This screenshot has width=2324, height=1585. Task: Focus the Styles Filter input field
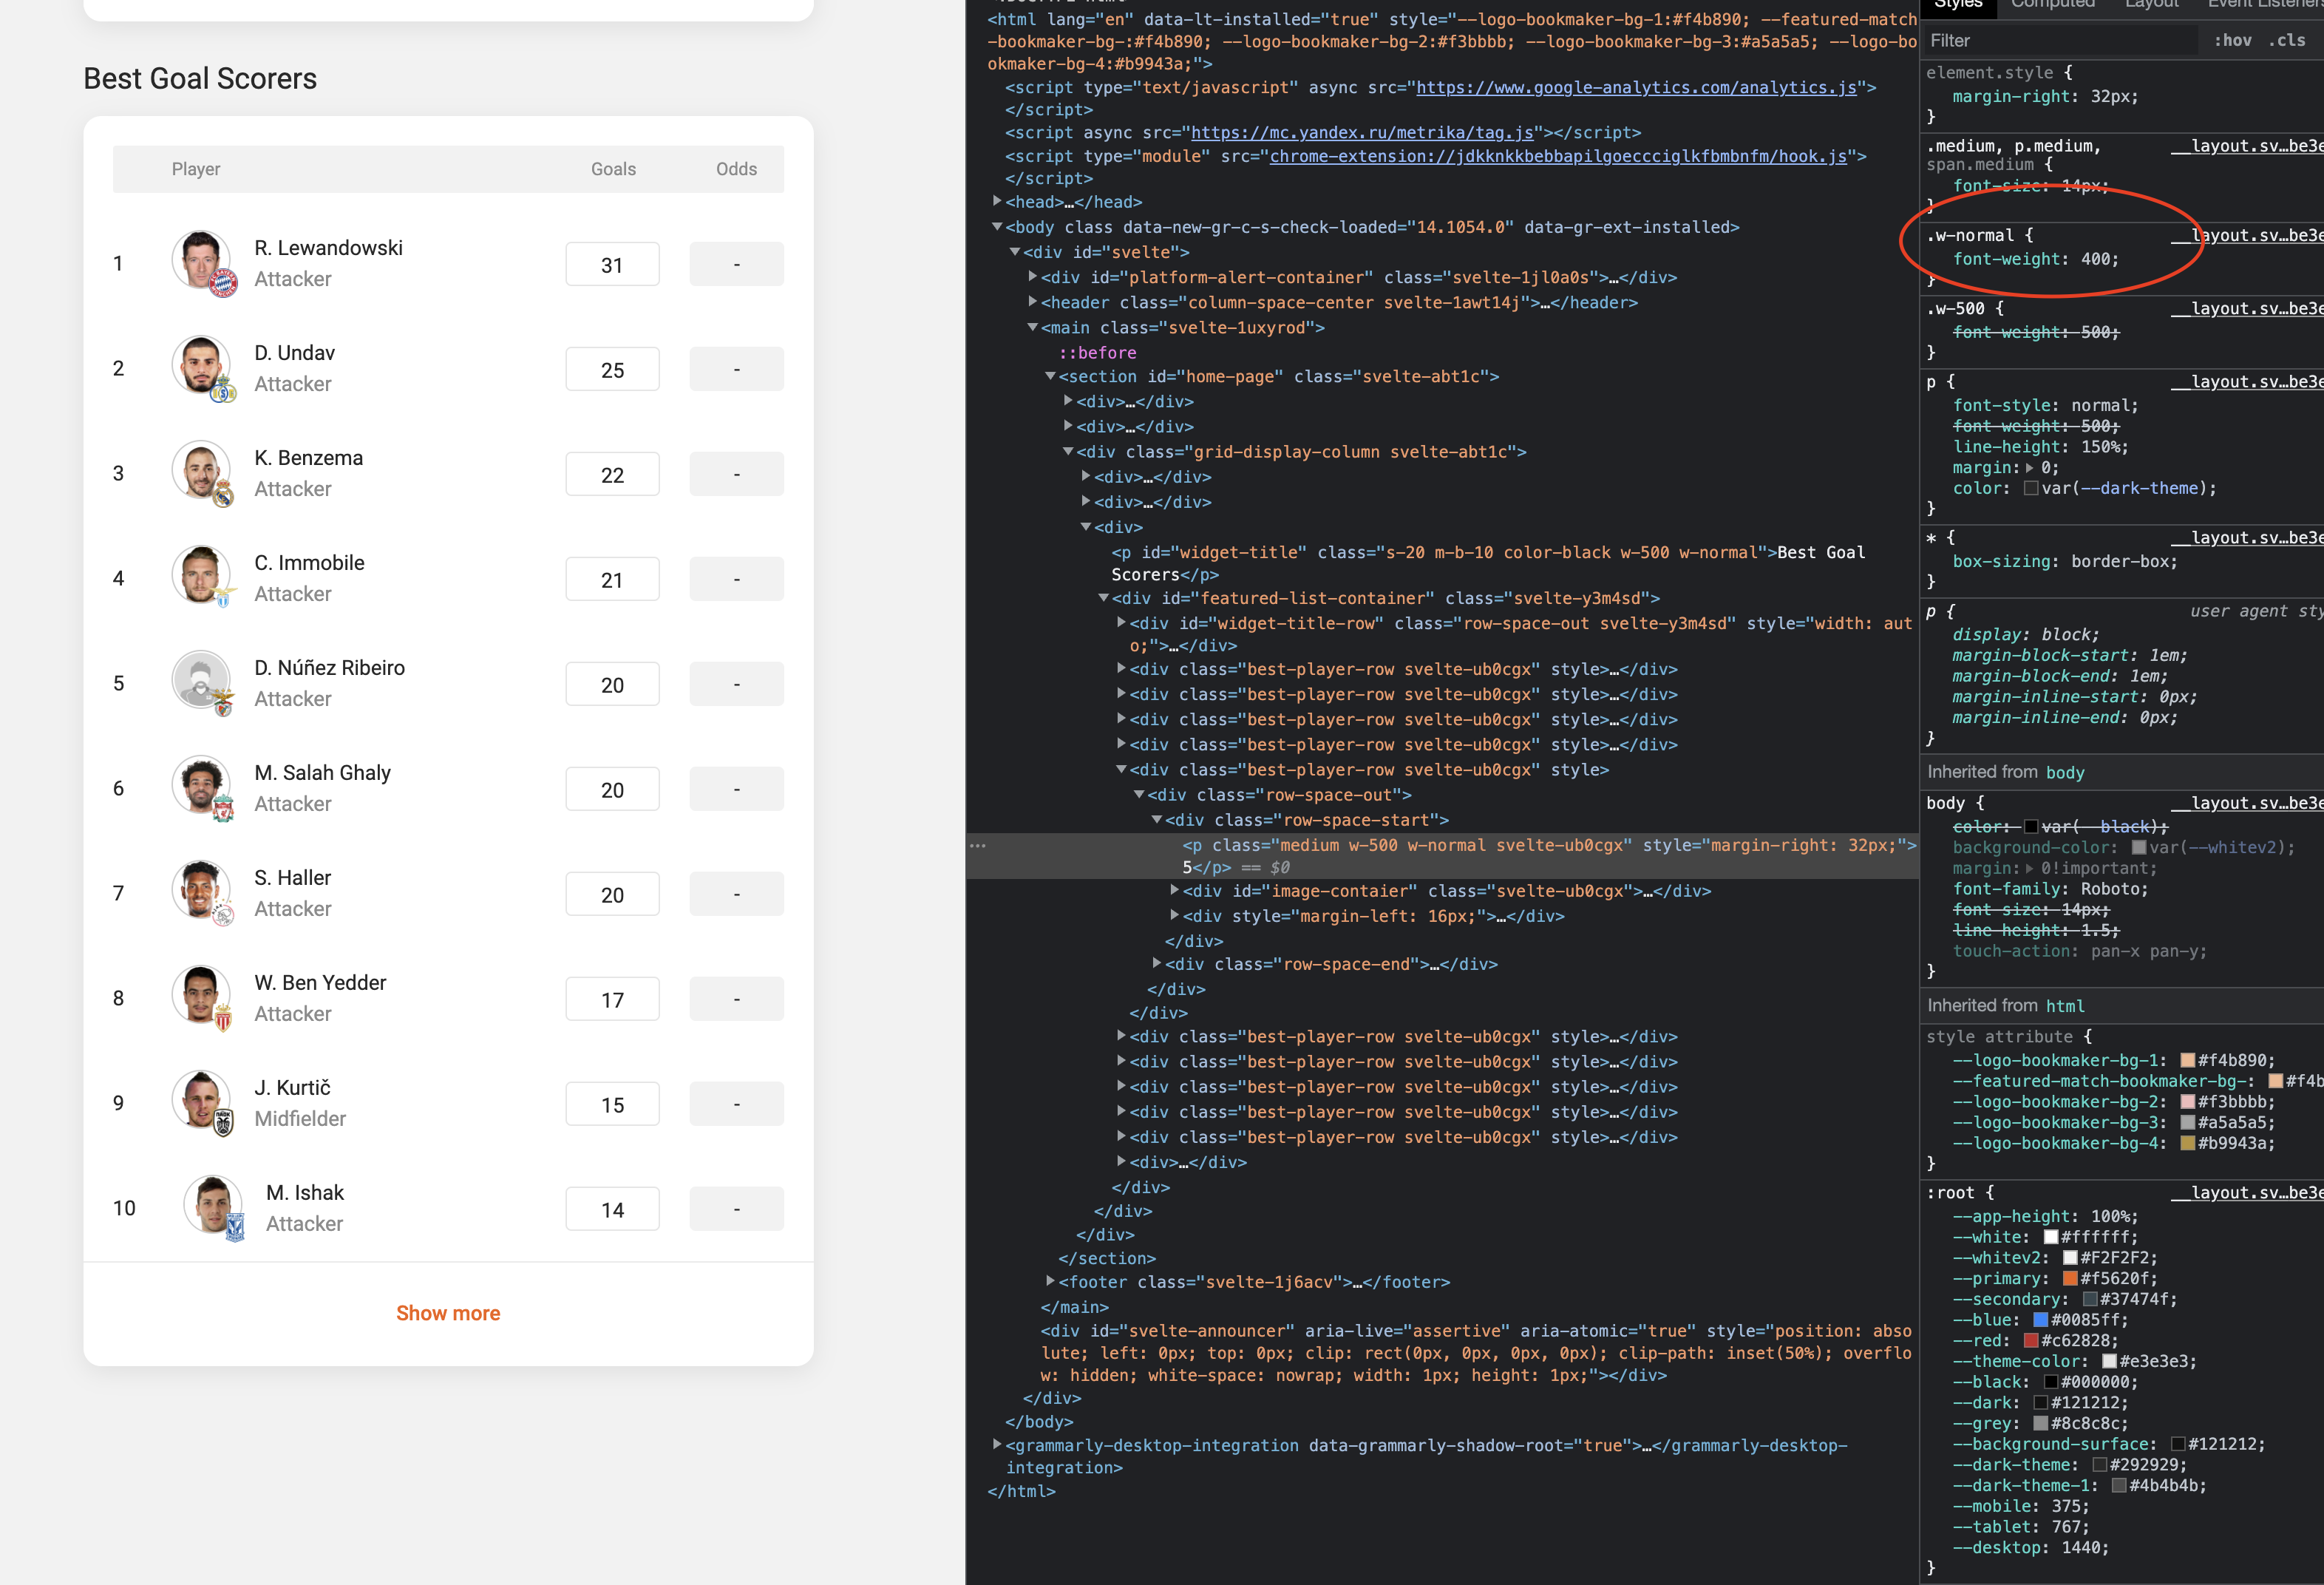tap(2060, 41)
